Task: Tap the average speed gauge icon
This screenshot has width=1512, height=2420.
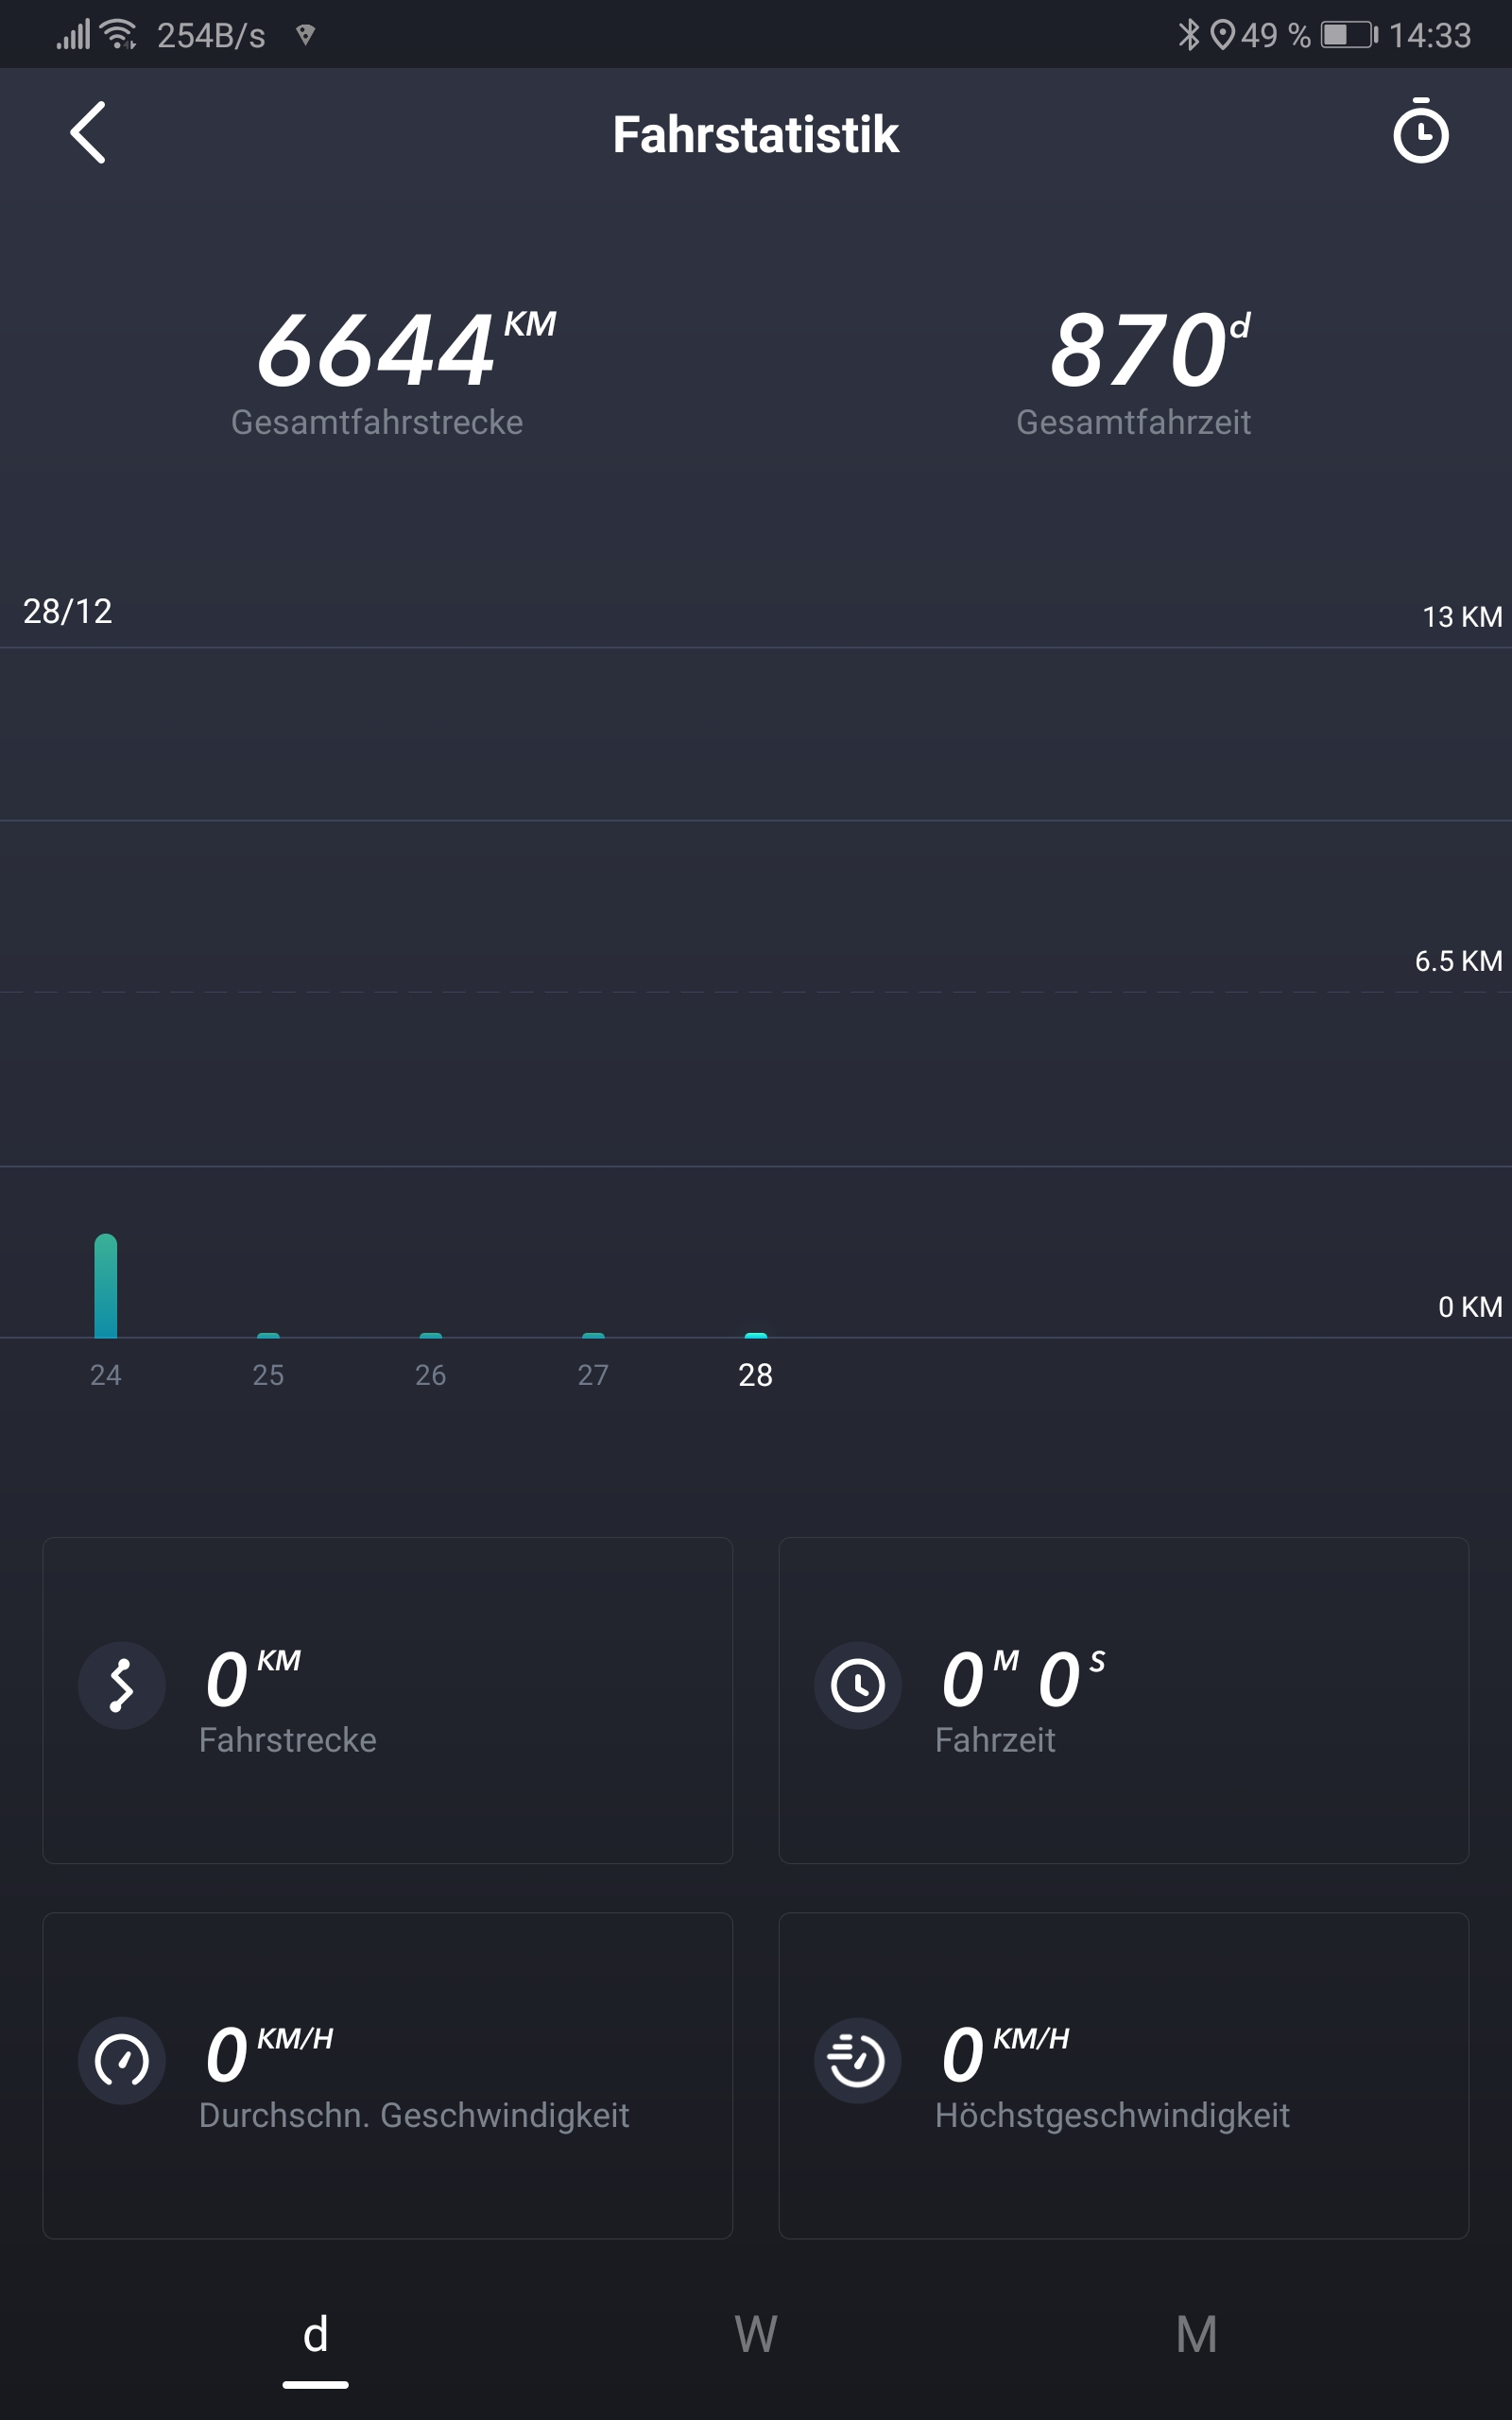Action: coord(122,2061)
